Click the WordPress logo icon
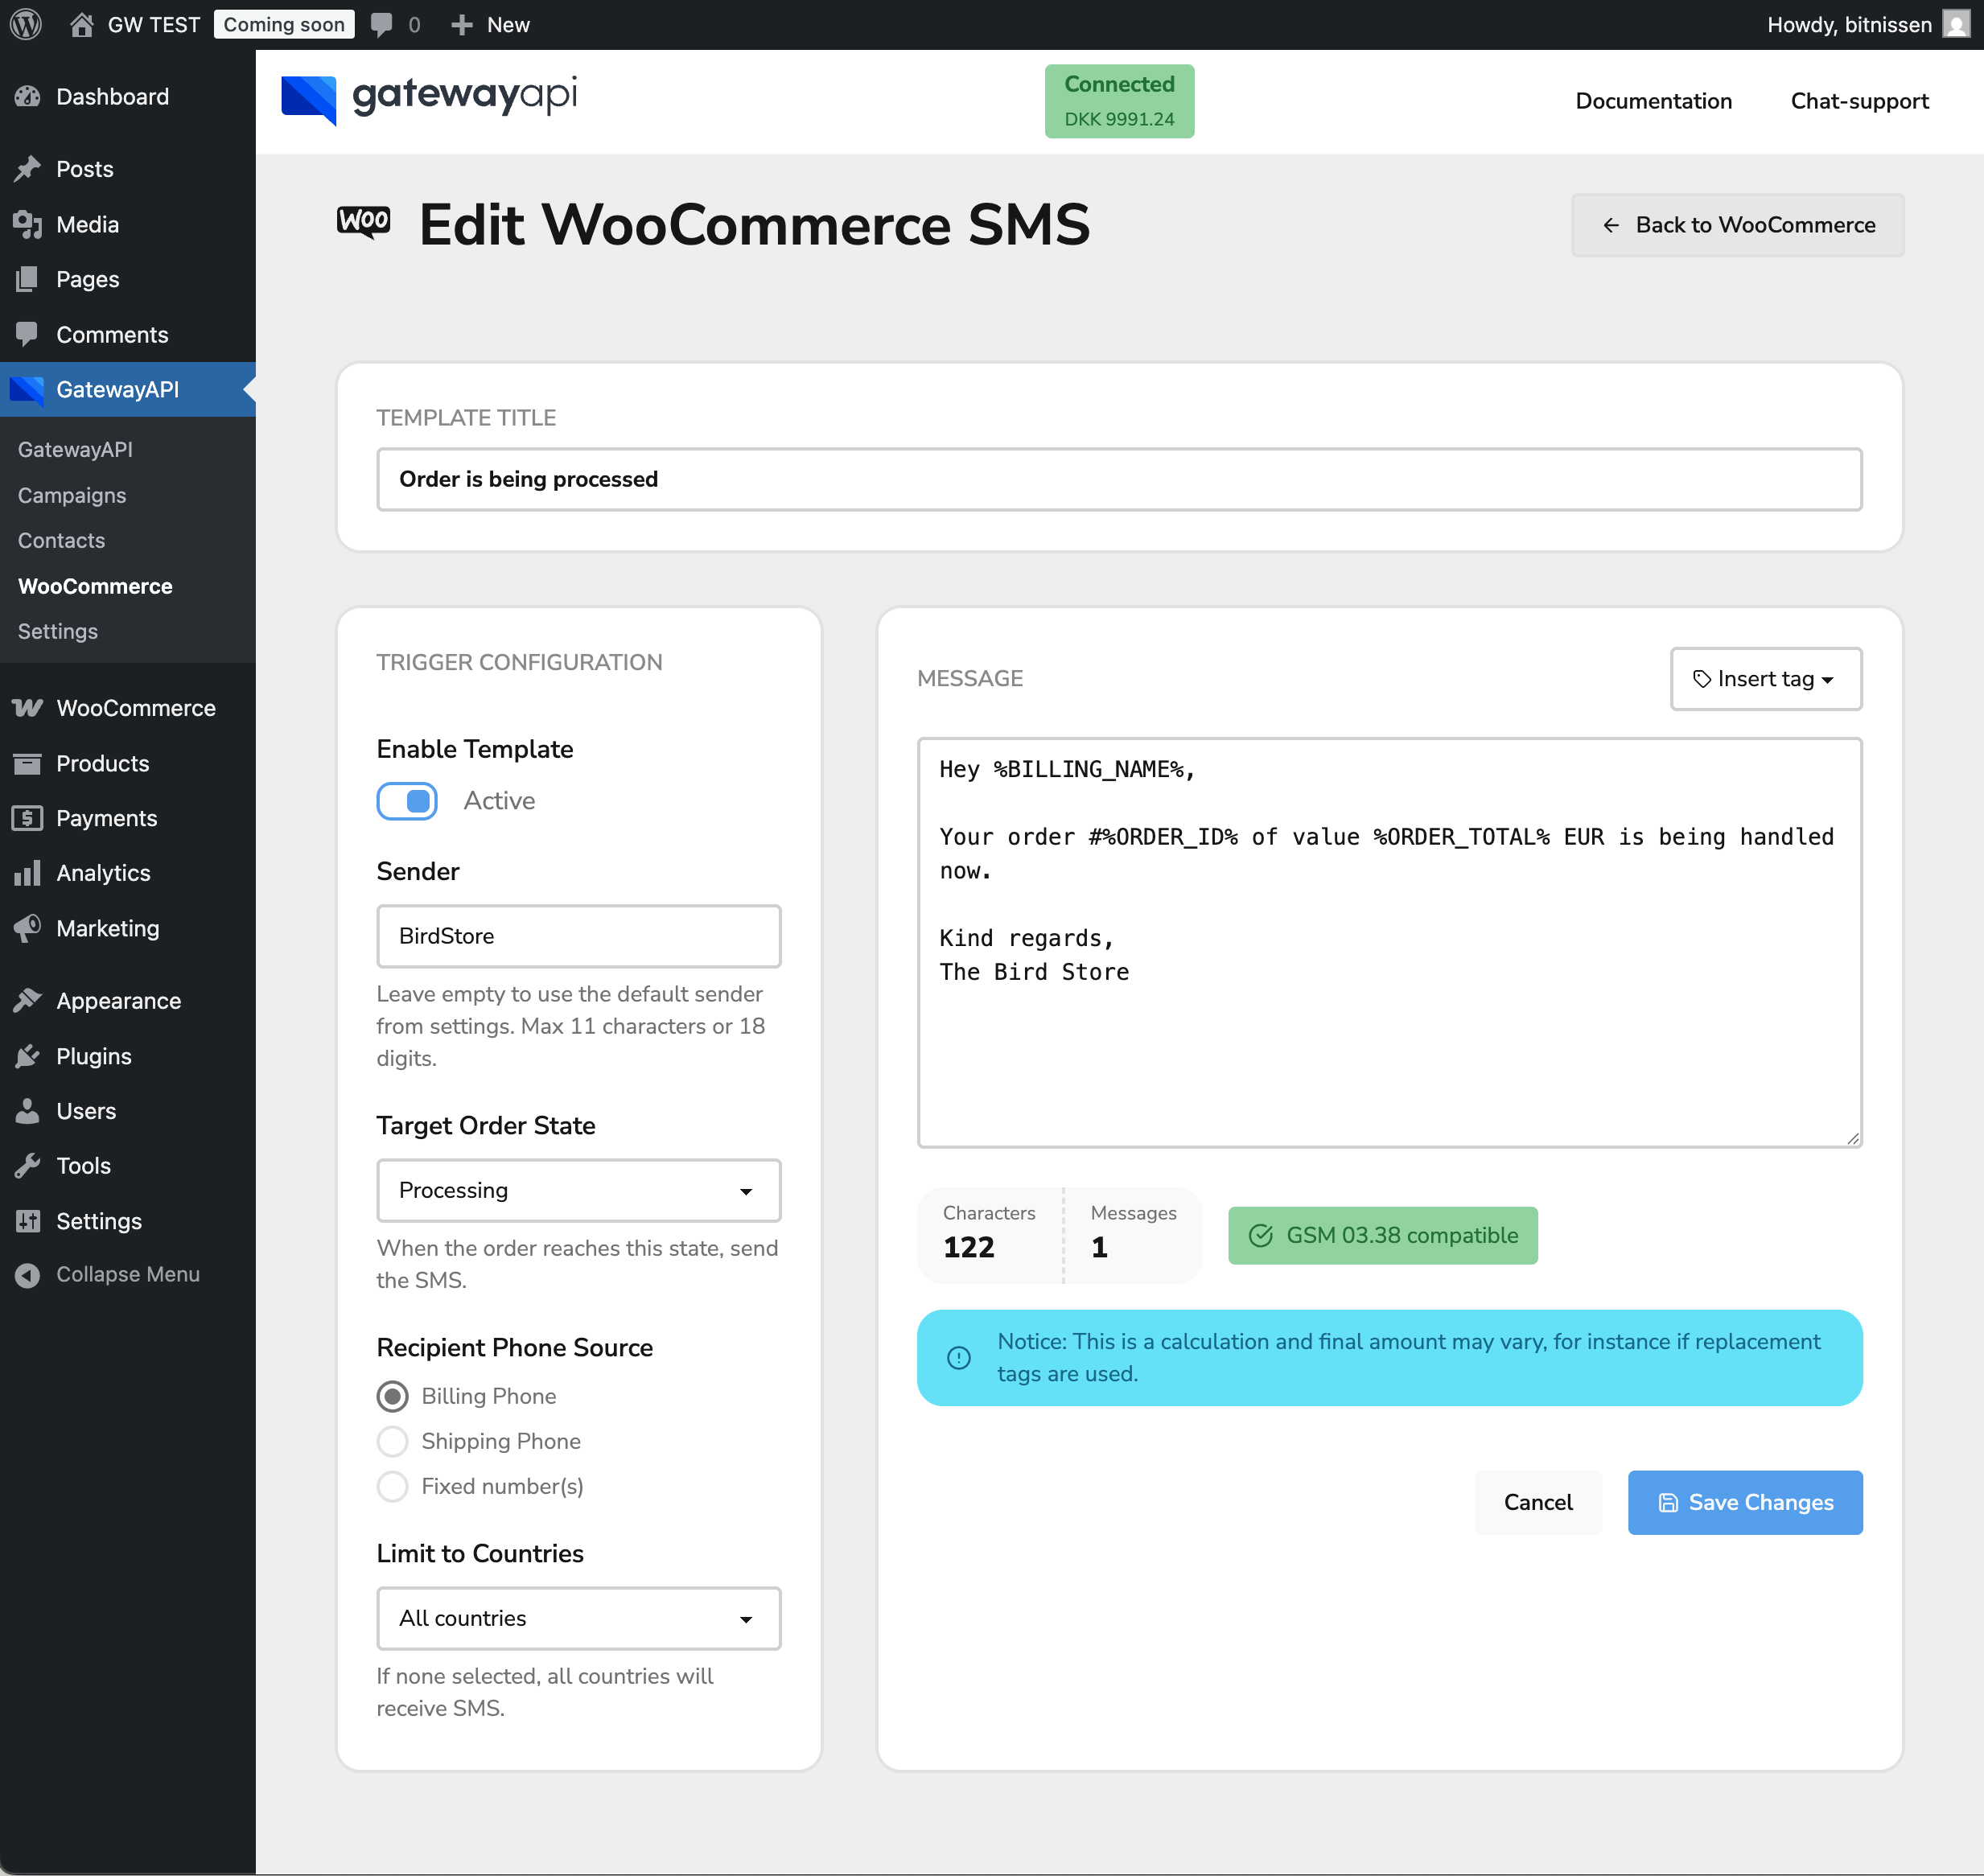This screenshot has height=1876, width=1984. tap(26, 24)
